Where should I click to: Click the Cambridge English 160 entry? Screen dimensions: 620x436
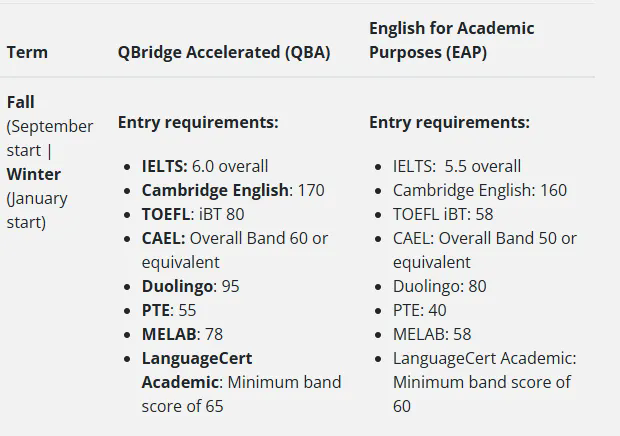tap(479, 190)
